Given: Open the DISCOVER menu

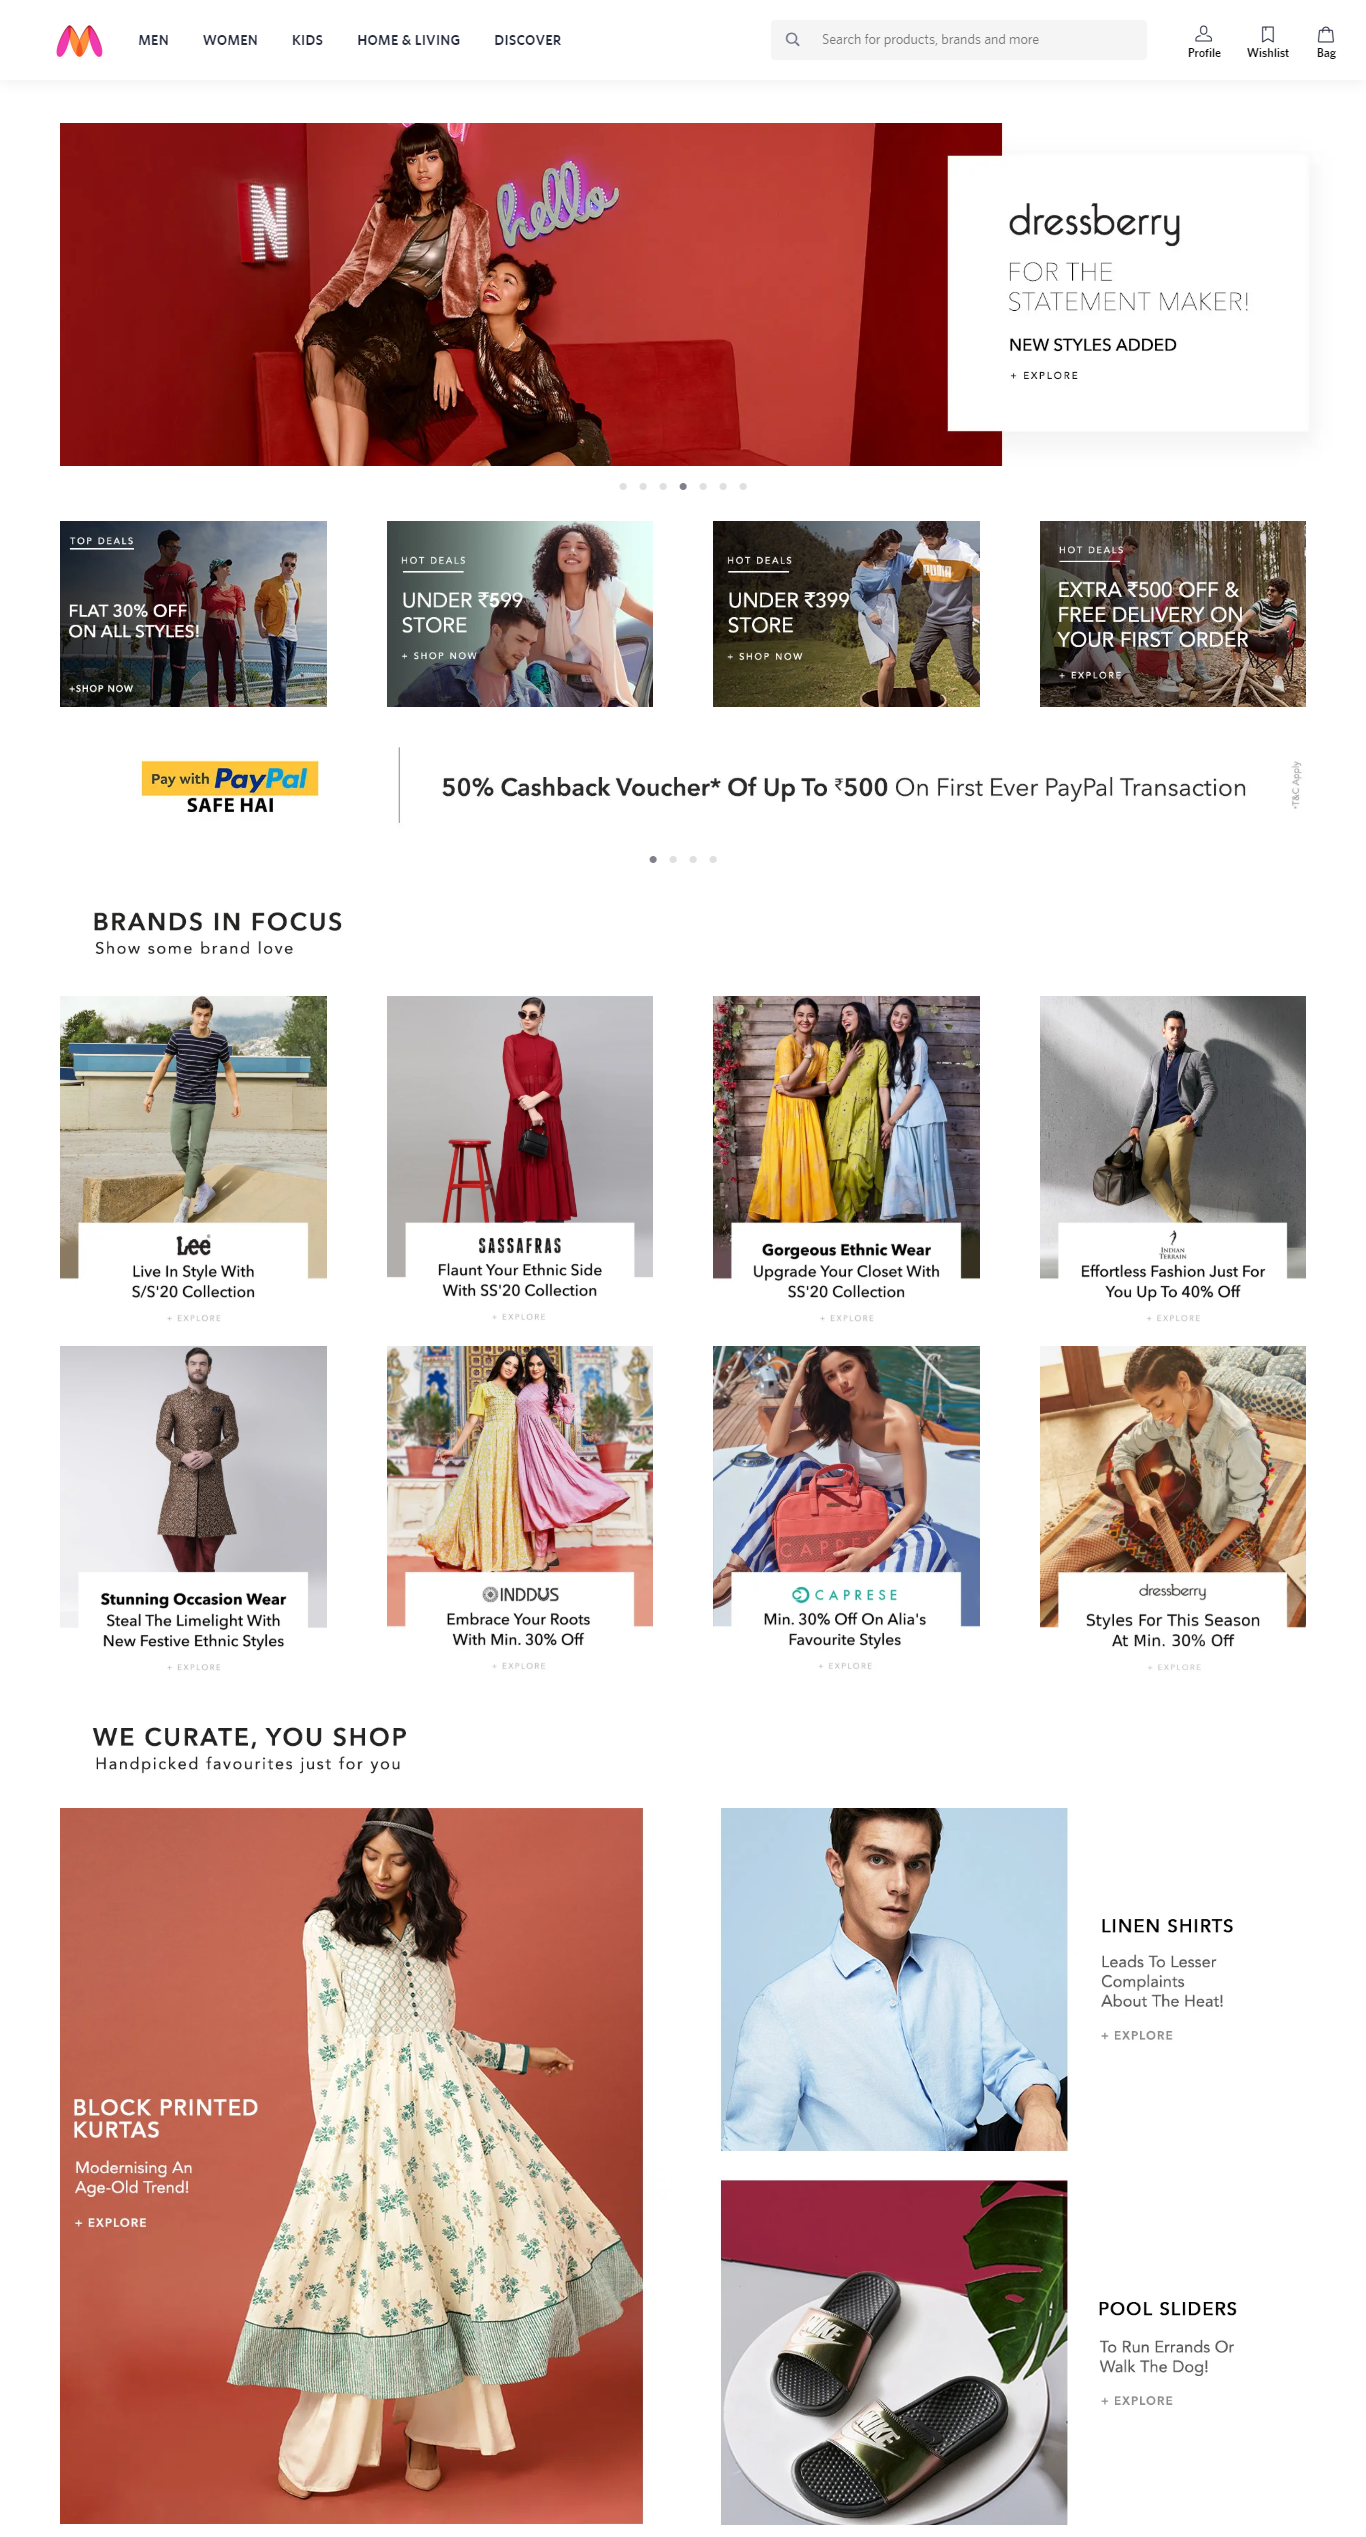Looking at the screenshot, I should (x=528, y=40).
